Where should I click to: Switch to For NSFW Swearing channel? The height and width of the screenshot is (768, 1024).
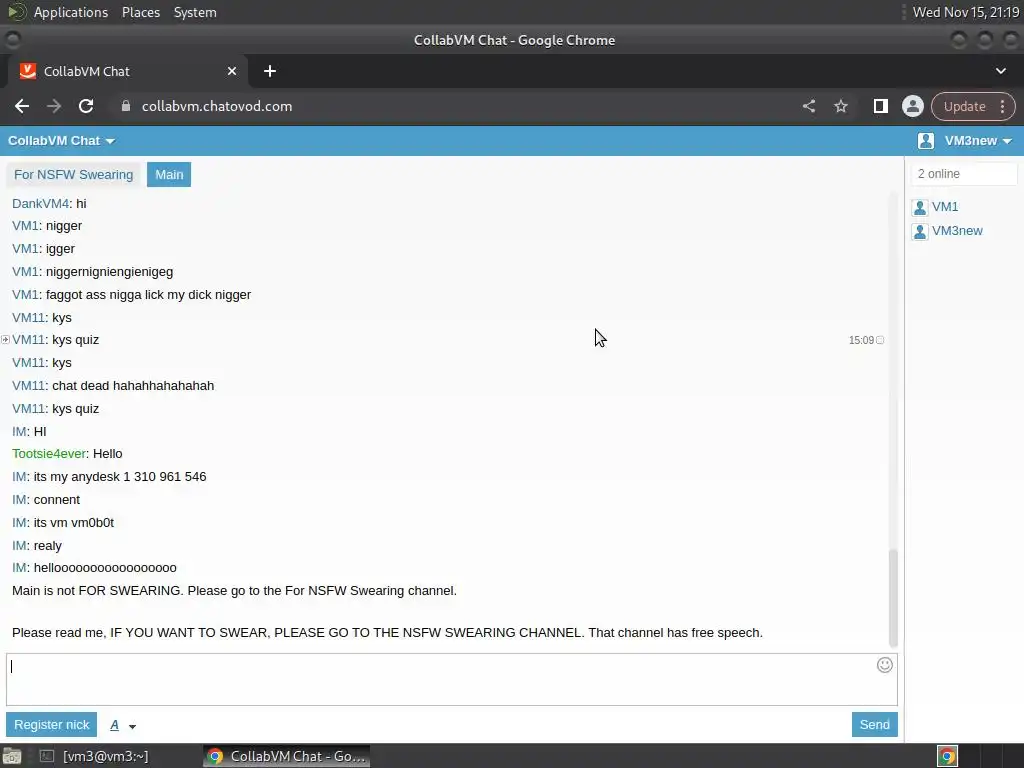point(73,174)
